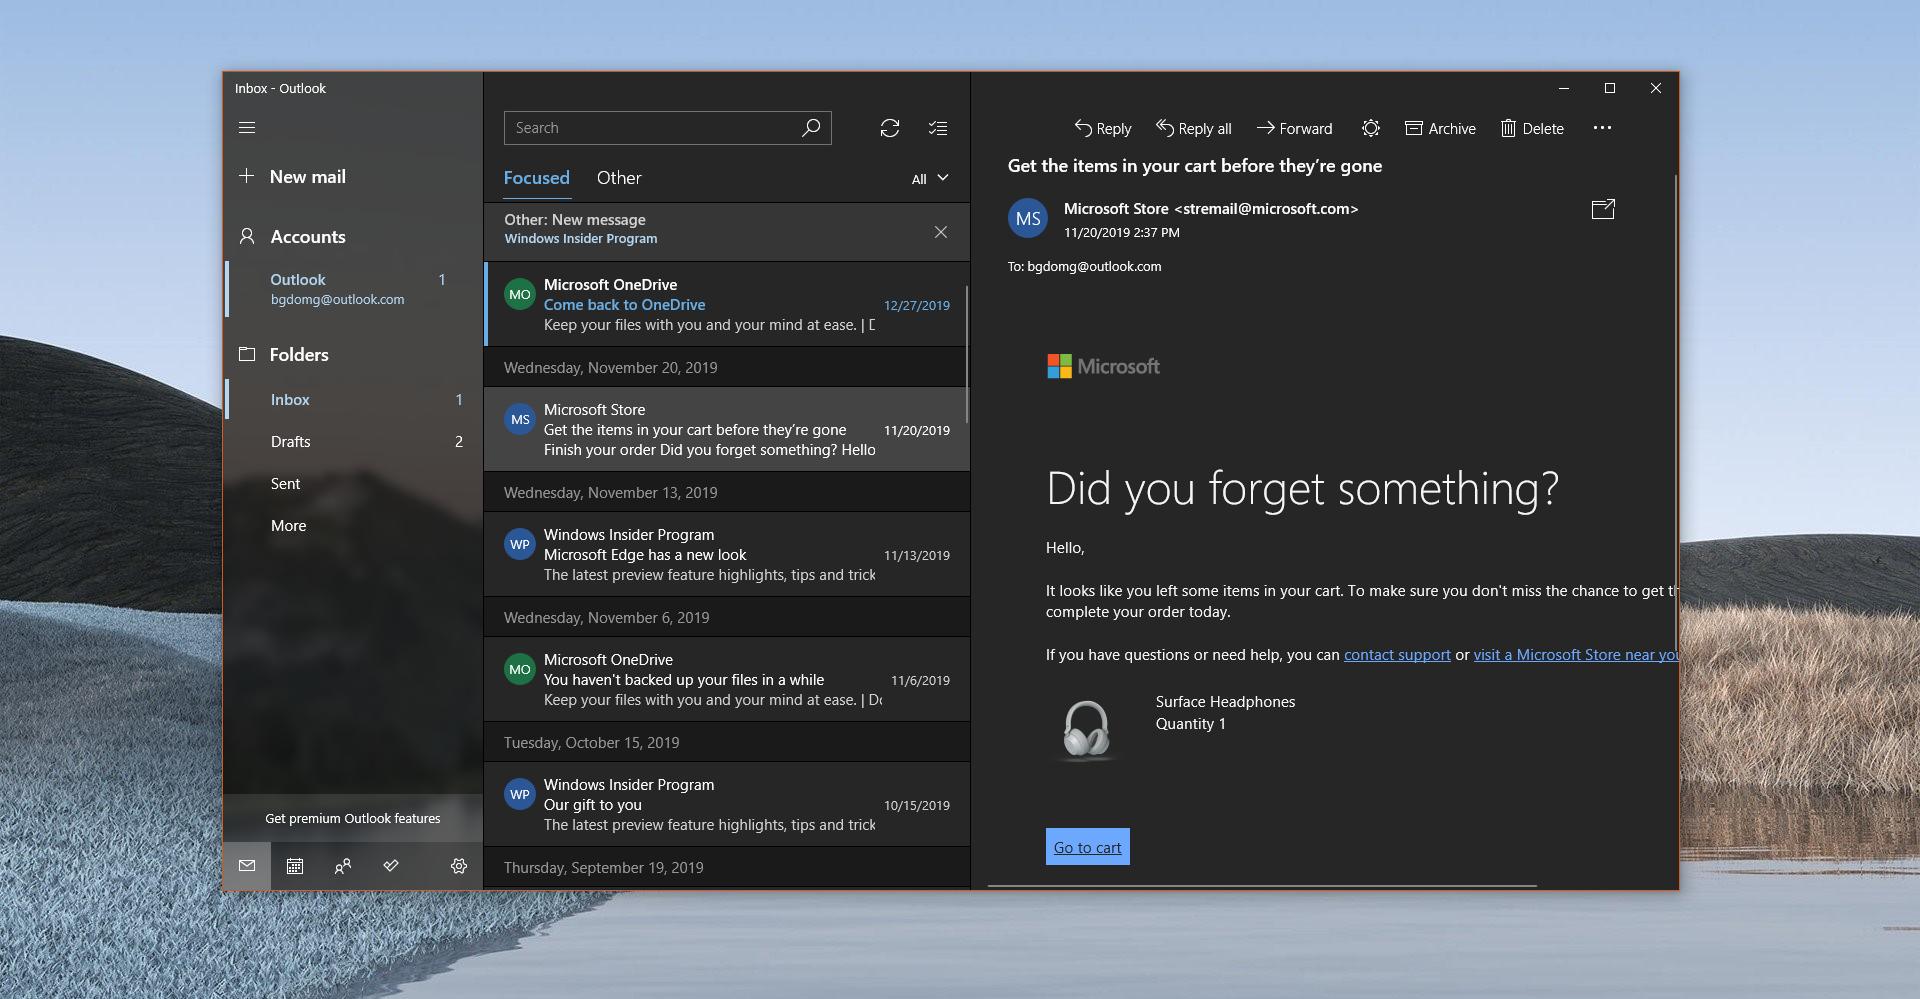Click the reading pane horizontal scrollbar

tap(1262, 886)
